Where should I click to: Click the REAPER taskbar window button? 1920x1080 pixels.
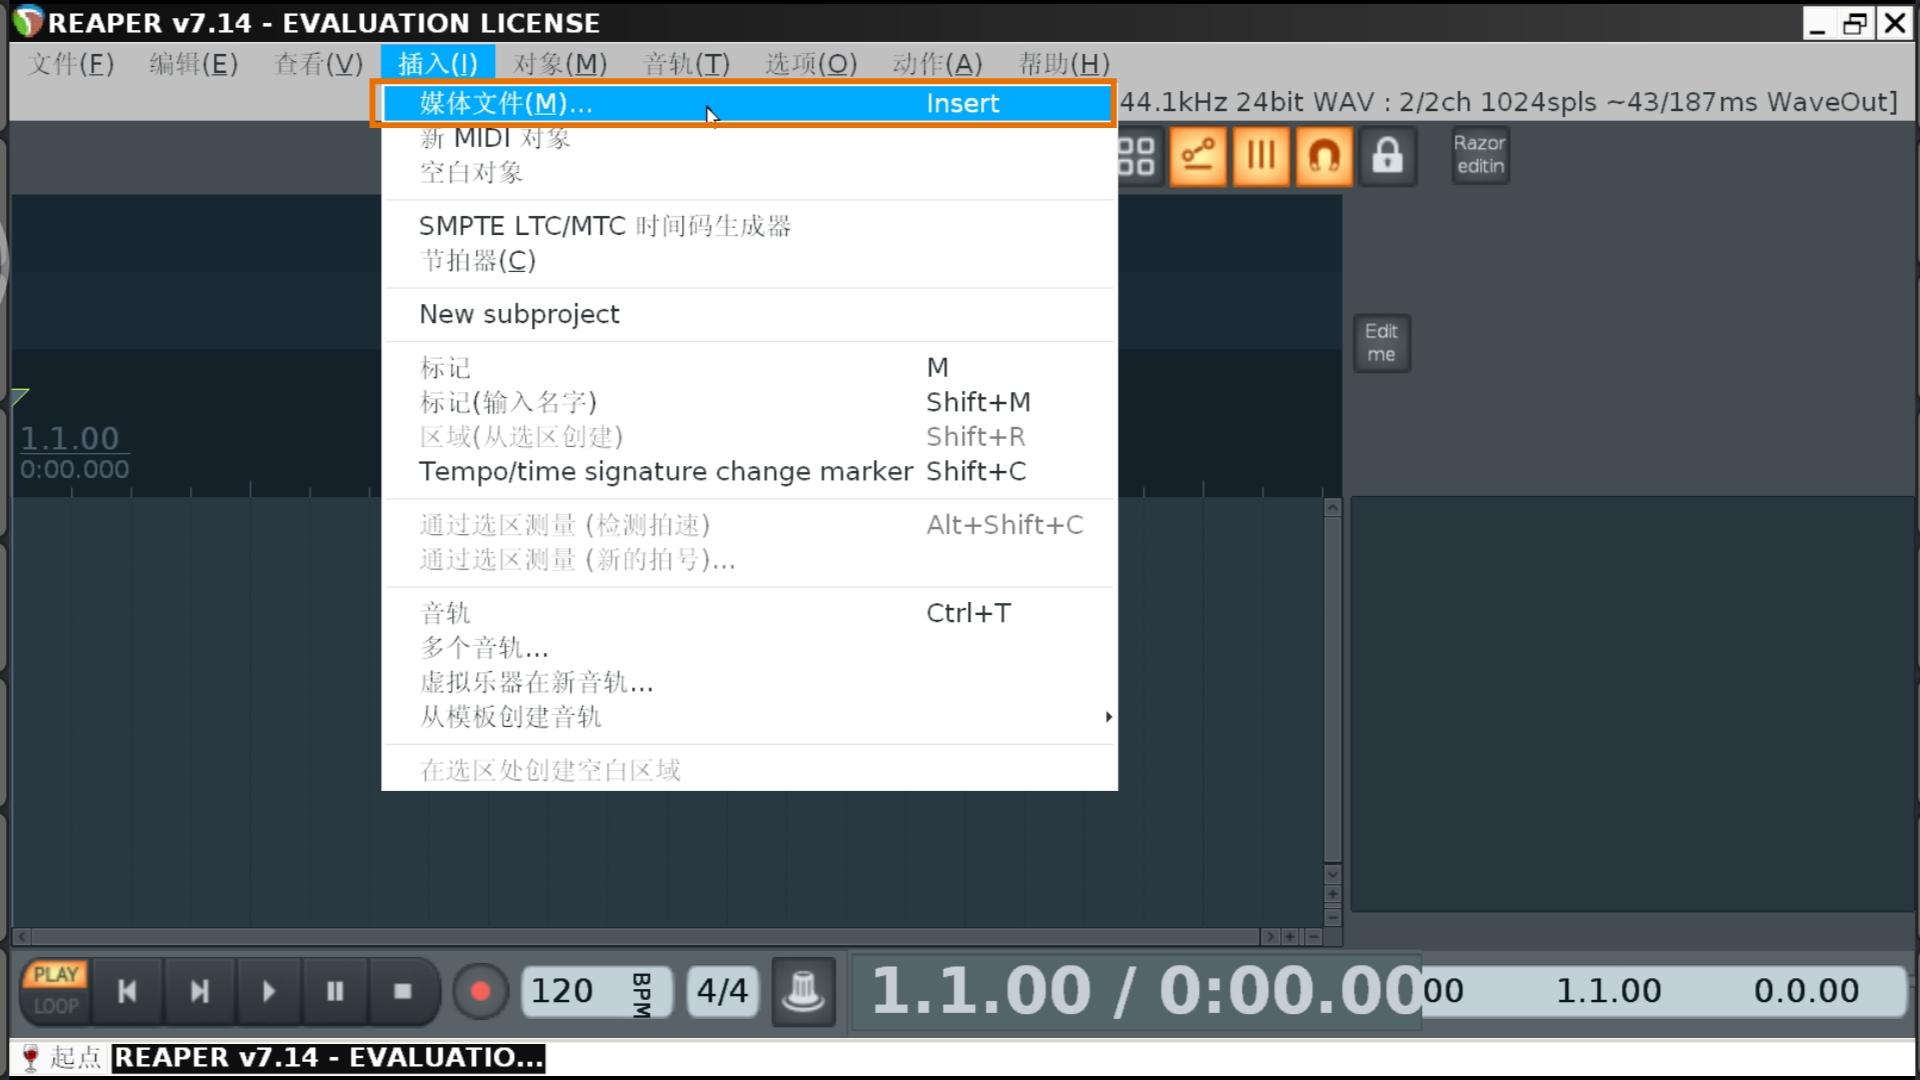tap(328, 1058)
